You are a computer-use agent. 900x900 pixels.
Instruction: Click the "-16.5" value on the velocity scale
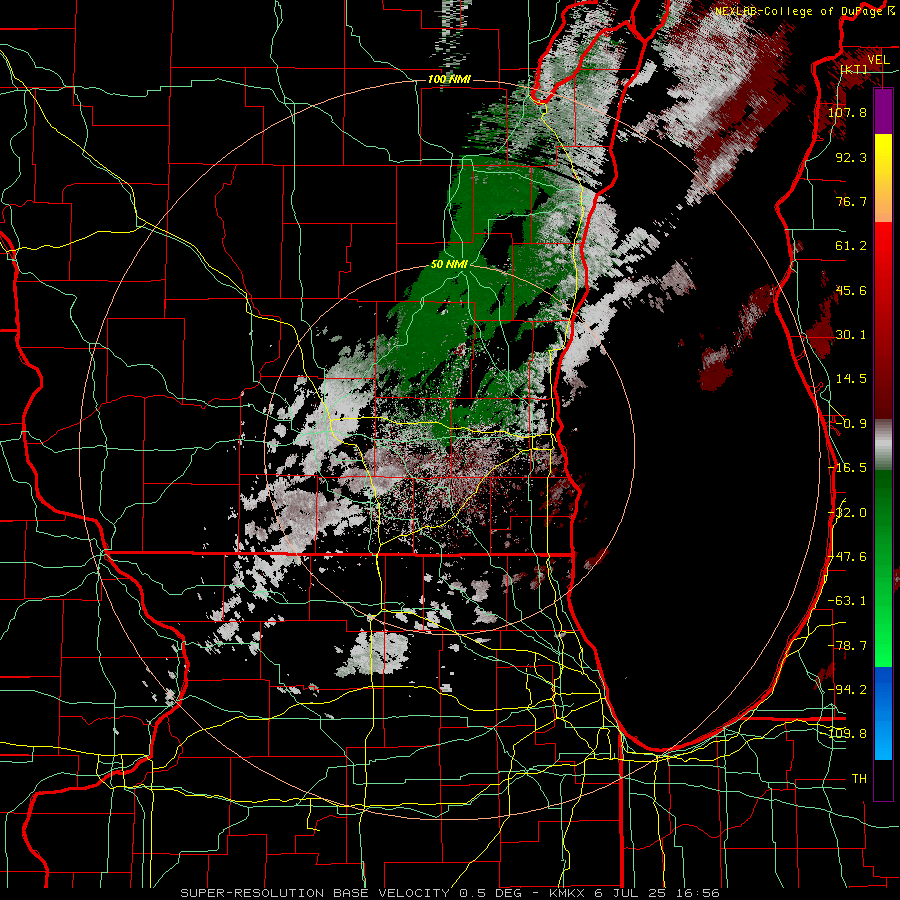[x=847, y=468]
